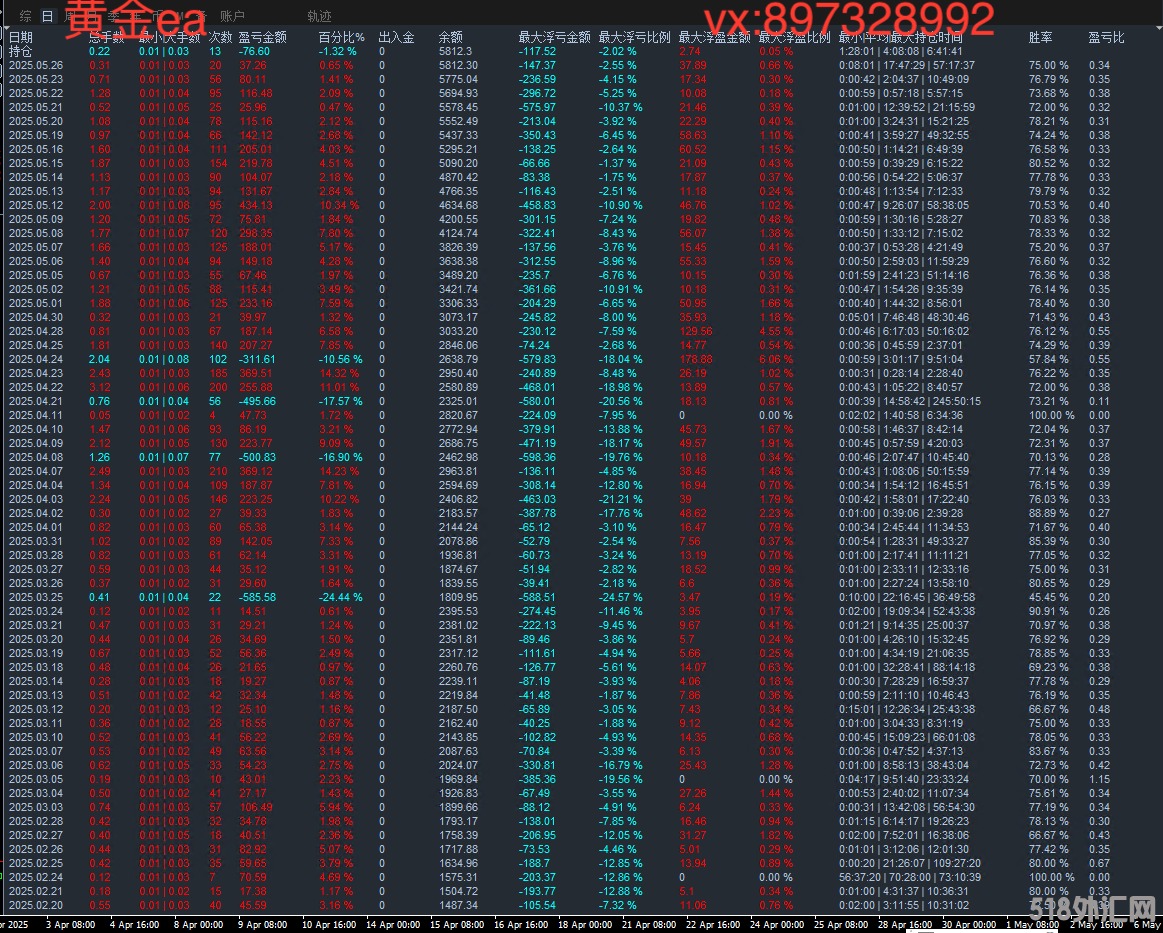
Task: Sort by the 日期 column header
Action: (x=20, y=37)
